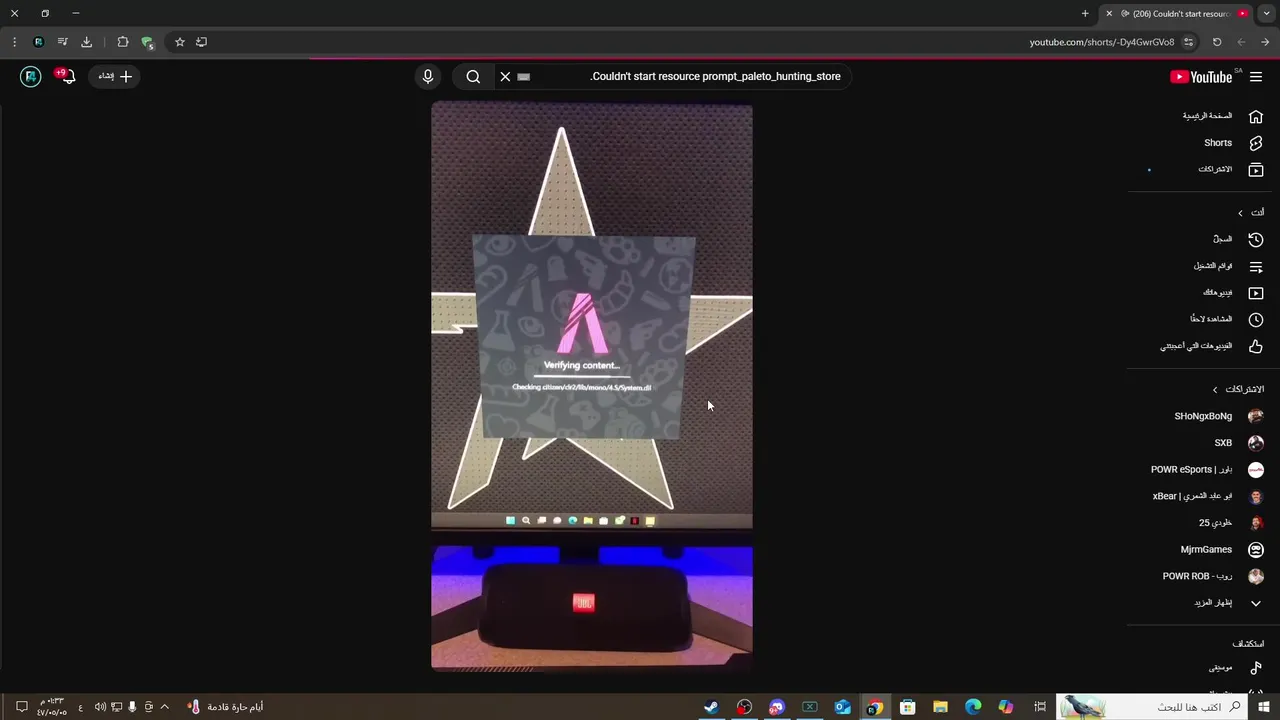Click the icon next to the bookmark star
This screenshot has height=720, width=1280.
coord(201,42)
